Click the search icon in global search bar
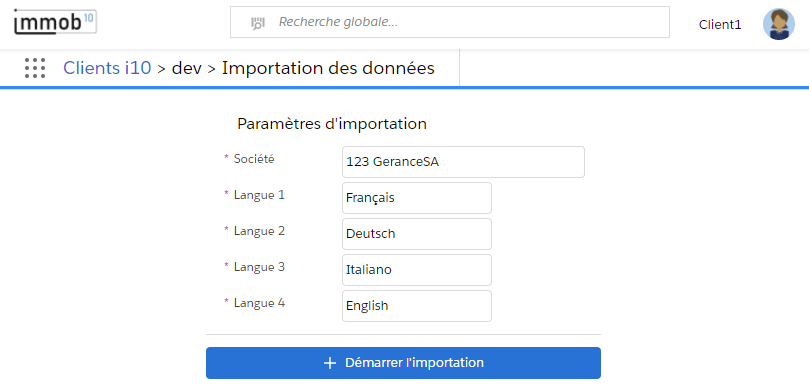This screenshot has height=390, width=809. tap(257, 23)
